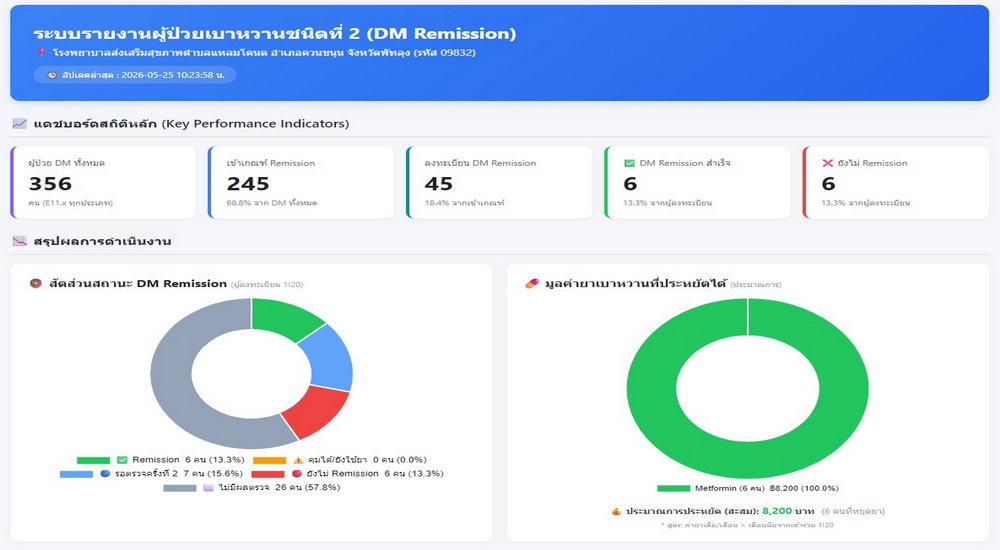Click the 'Remission 6 คน (13.3%)' legend label

coord(189,459)
